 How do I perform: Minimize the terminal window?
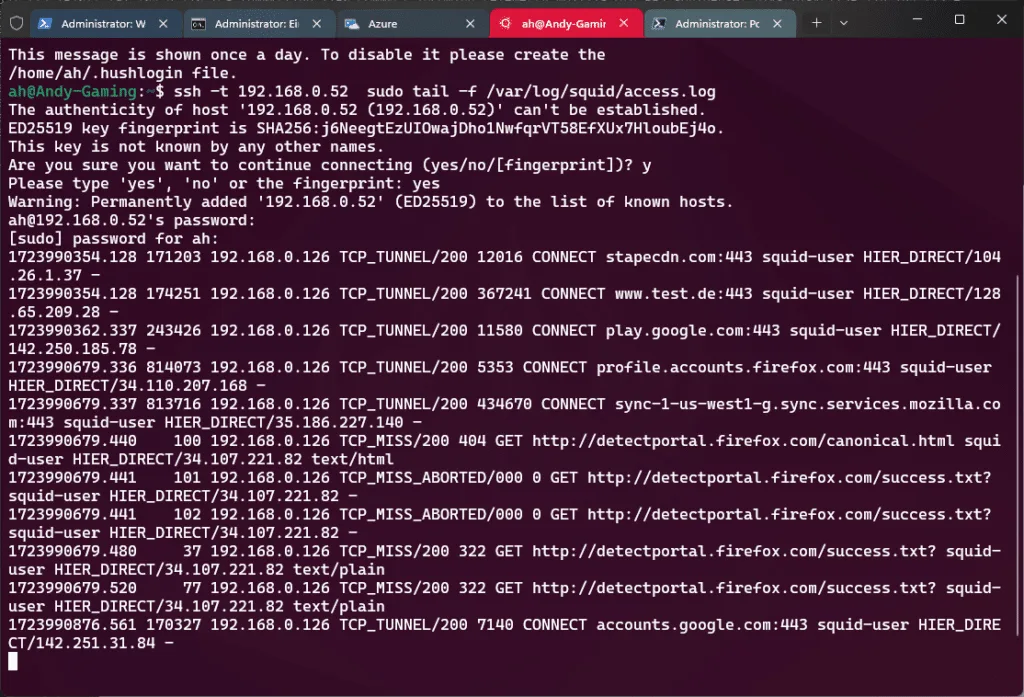click(x=918, y=20)
